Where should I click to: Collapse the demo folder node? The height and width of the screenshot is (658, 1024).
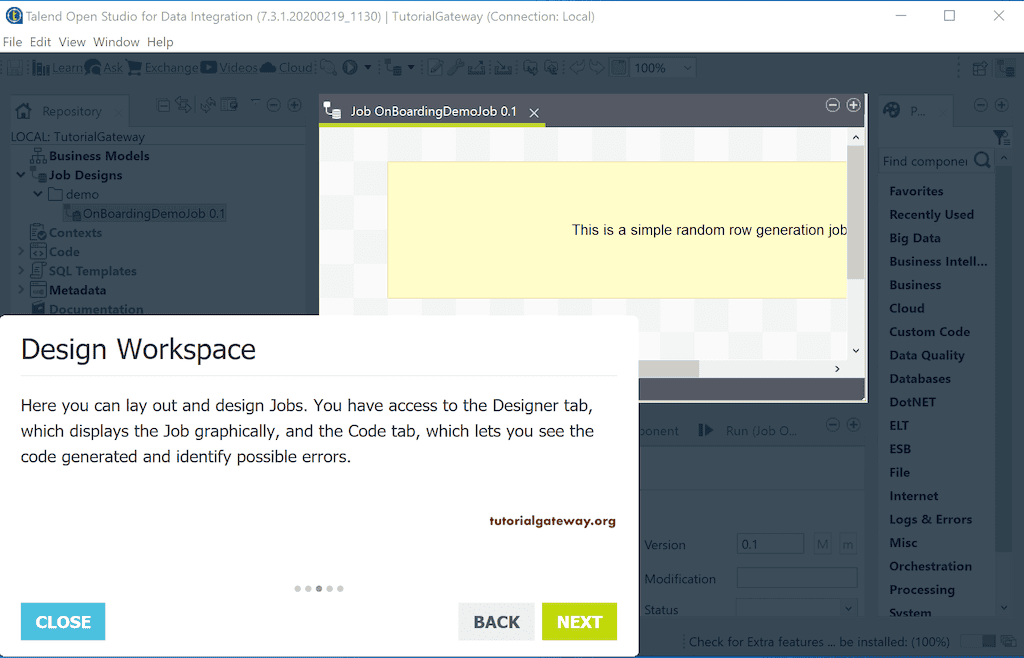(x=38, y=194)
